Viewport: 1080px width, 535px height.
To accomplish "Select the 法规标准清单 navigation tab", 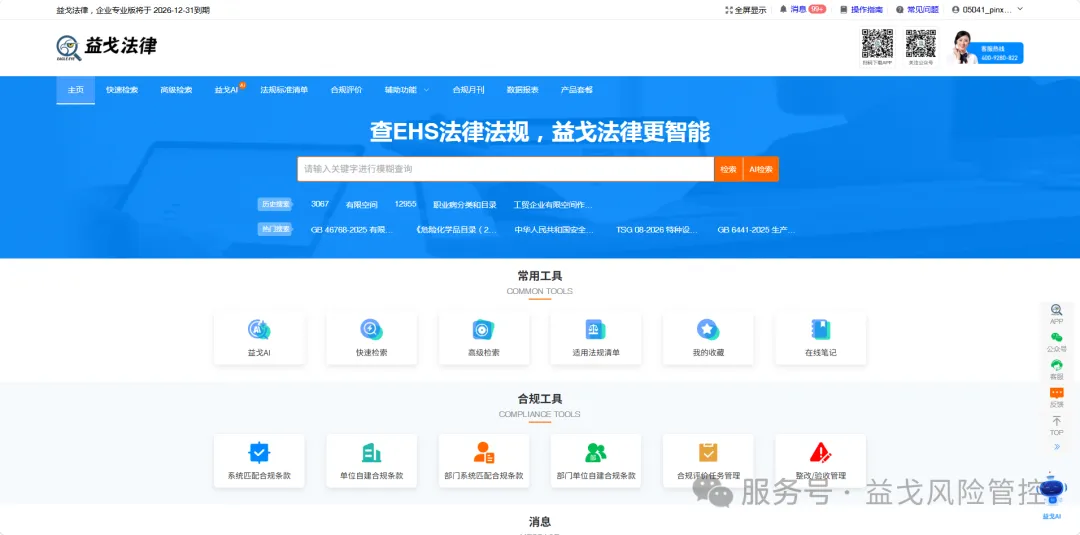I will point(284,90).
